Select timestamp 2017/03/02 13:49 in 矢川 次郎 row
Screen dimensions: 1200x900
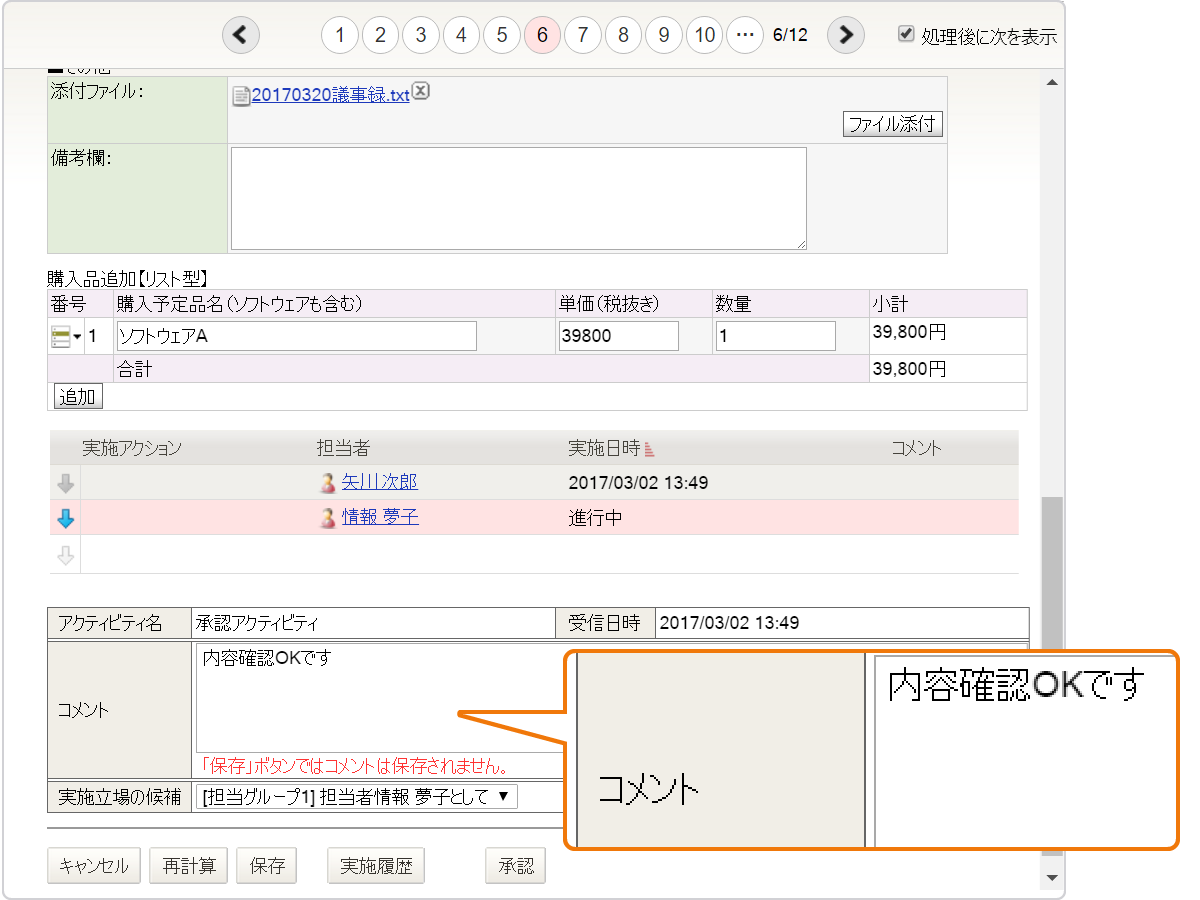638,483
